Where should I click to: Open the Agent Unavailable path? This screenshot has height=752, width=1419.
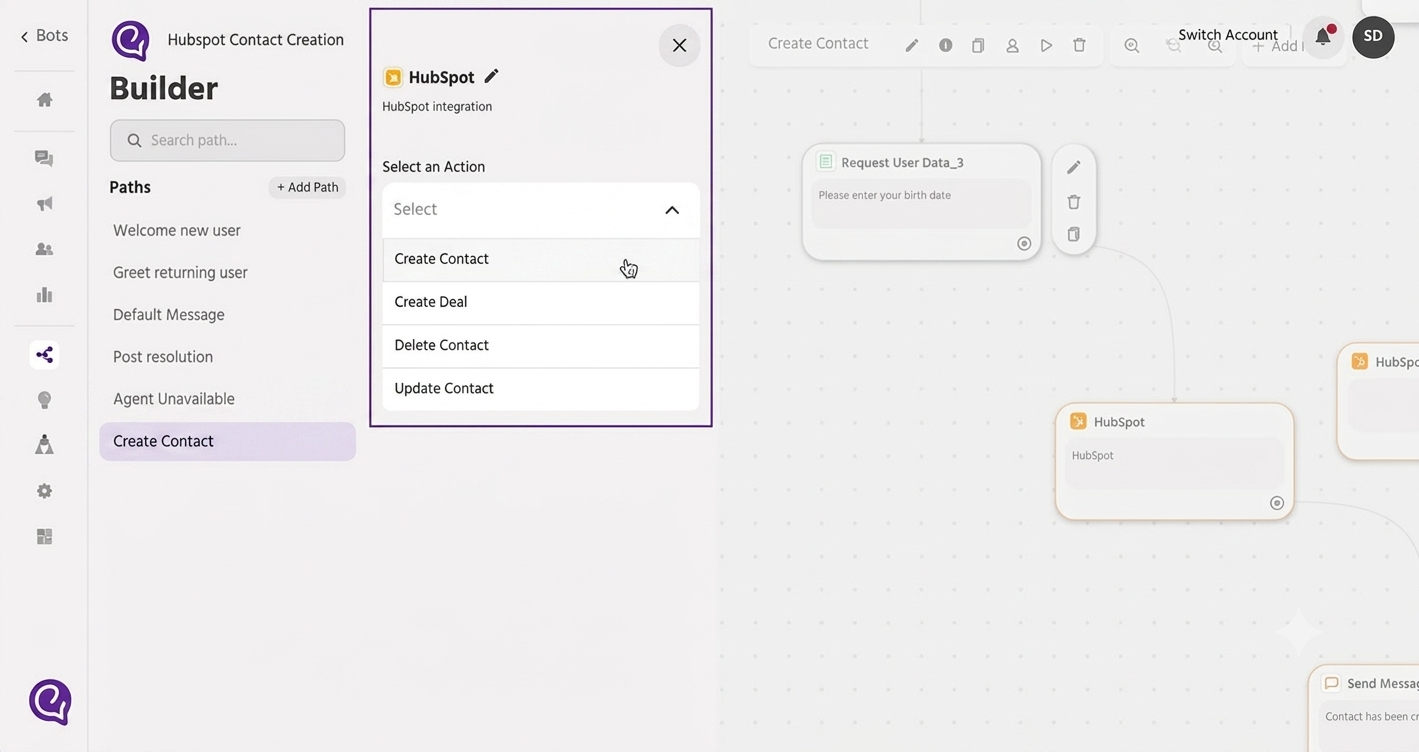[174, 399]
